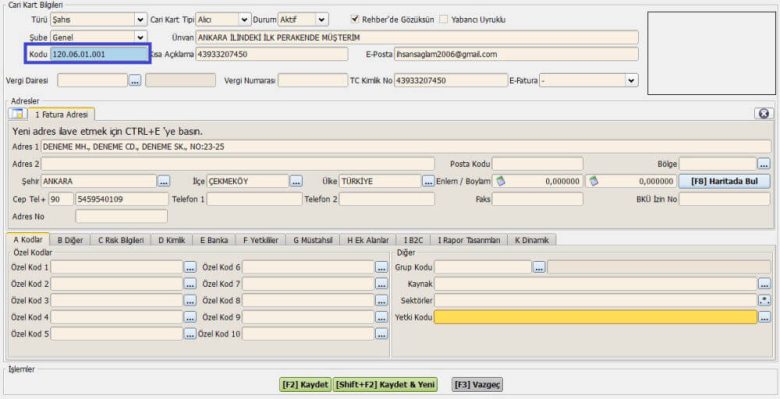The height and width of the screenshot is (399, 780).
Task: Switch to the E Banka tab
Action: click(214, 240)
